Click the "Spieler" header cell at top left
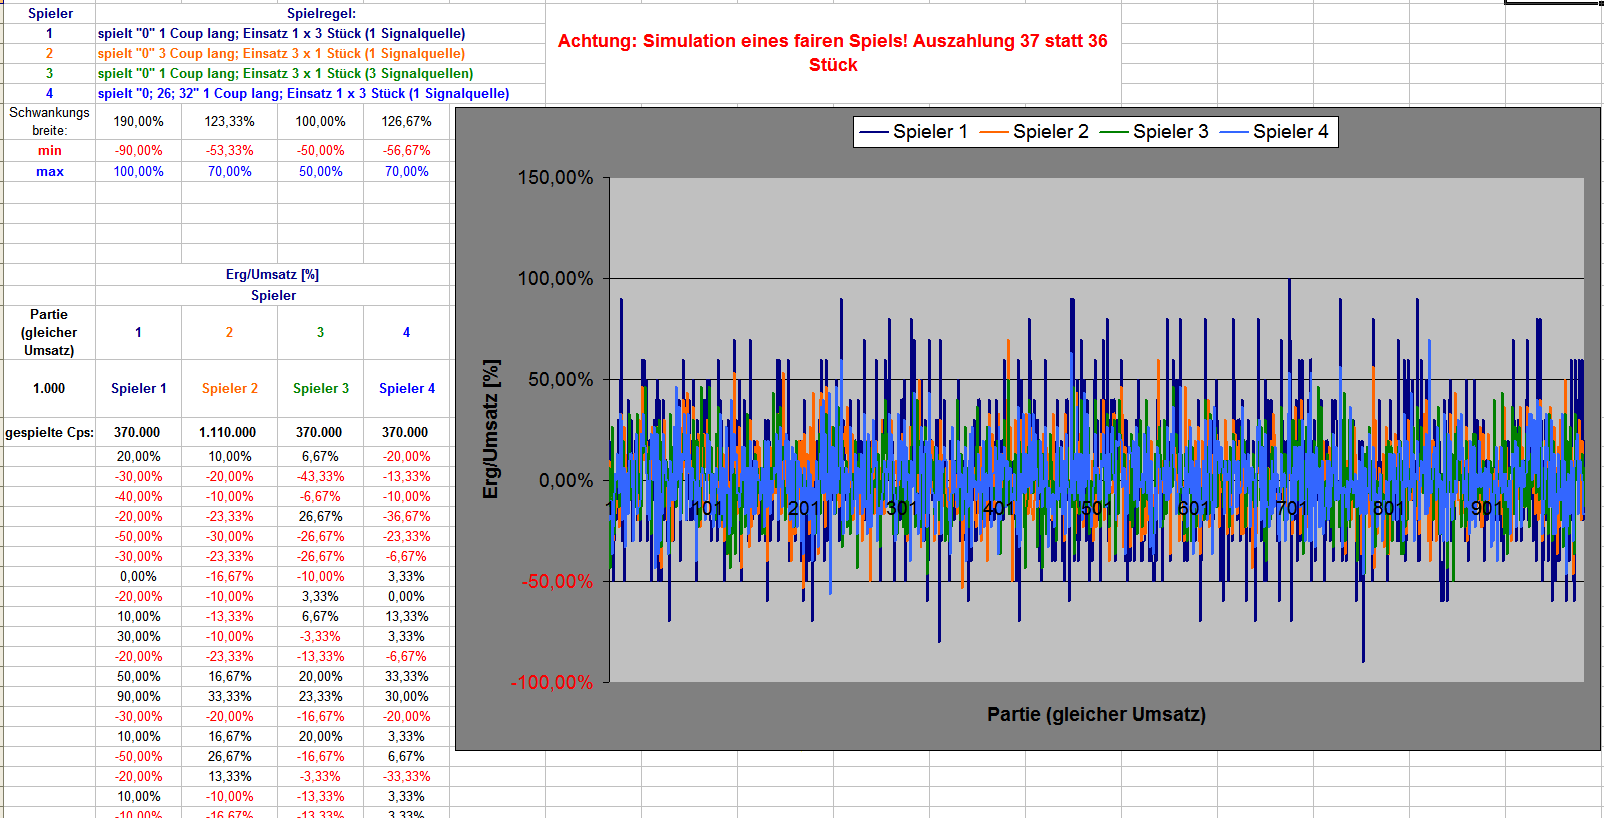Viewport: 1604px width, 818px height. pos(50,13)
